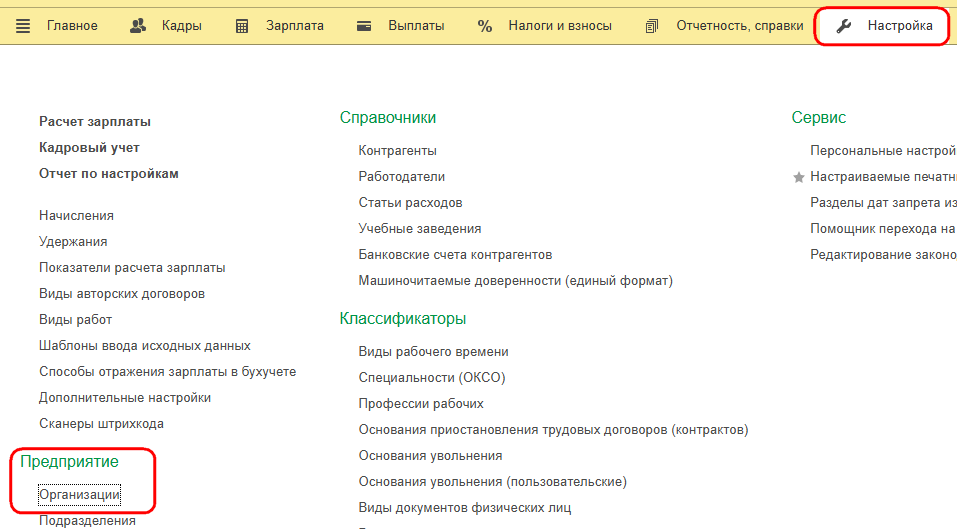Open Показатели расчета зарплаты
This screenshot has height=529, width=957.
point(132,267)
